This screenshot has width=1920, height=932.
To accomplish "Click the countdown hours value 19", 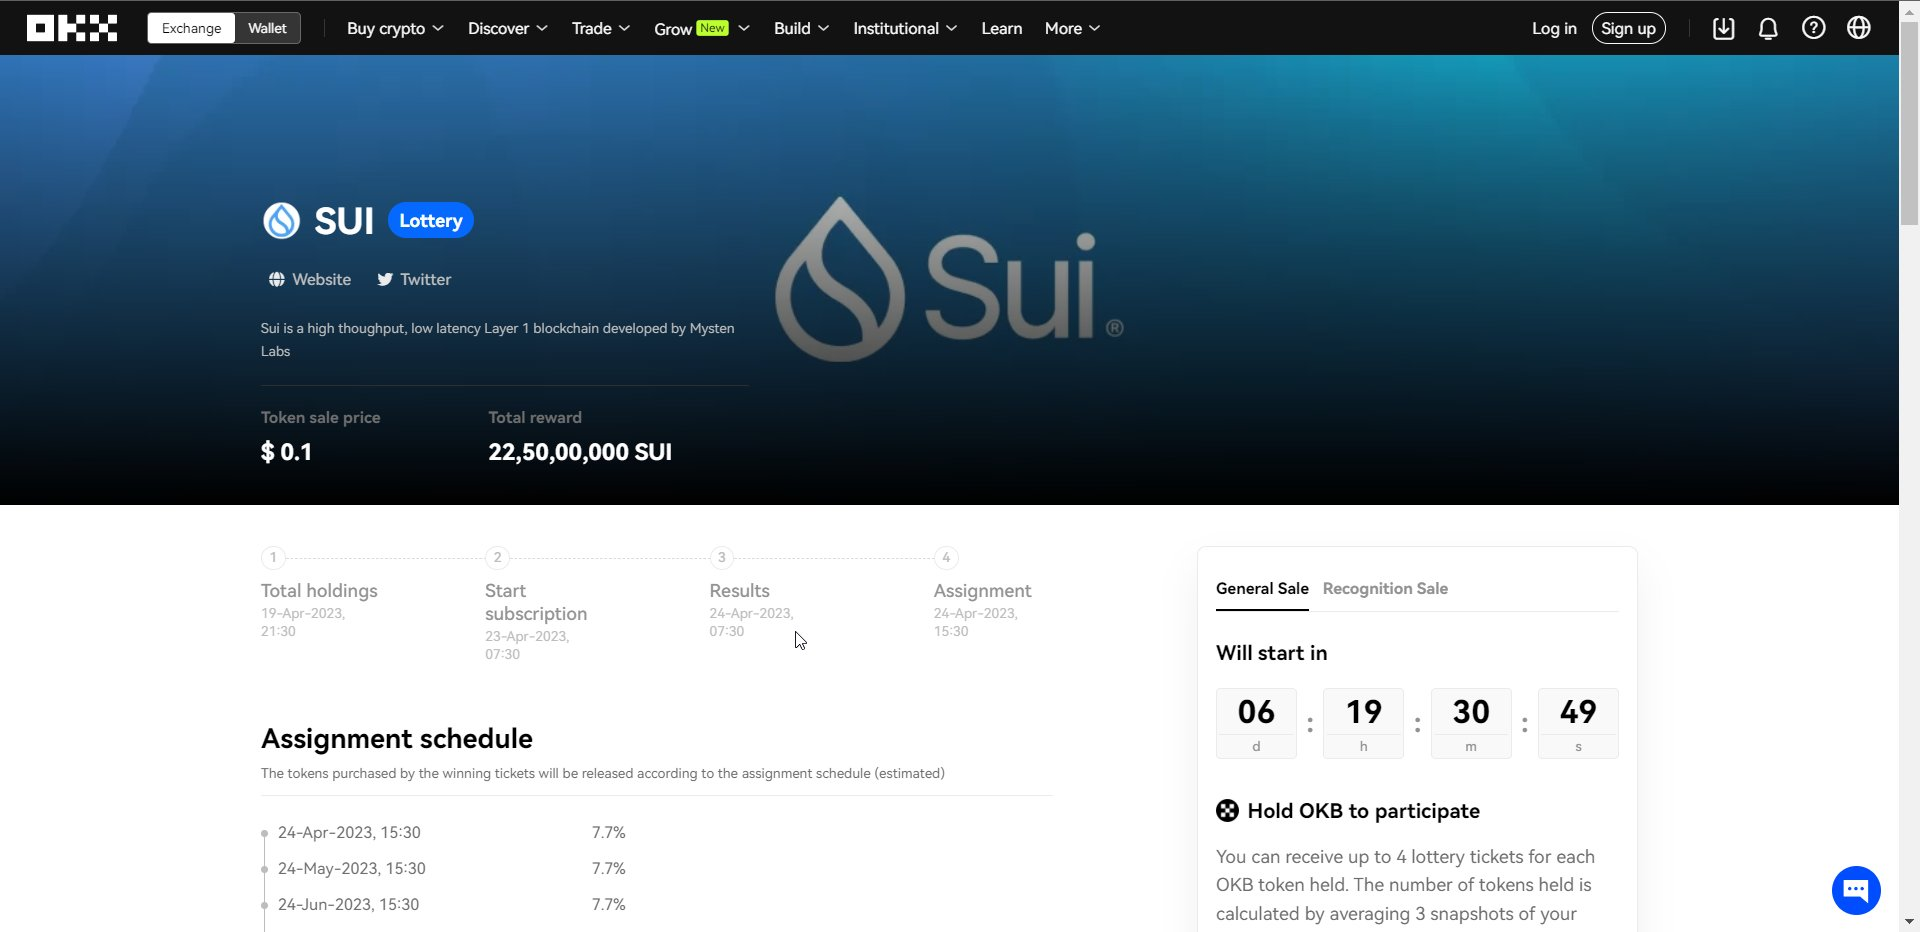I will pyautogui.click(x=1363, y=712).
